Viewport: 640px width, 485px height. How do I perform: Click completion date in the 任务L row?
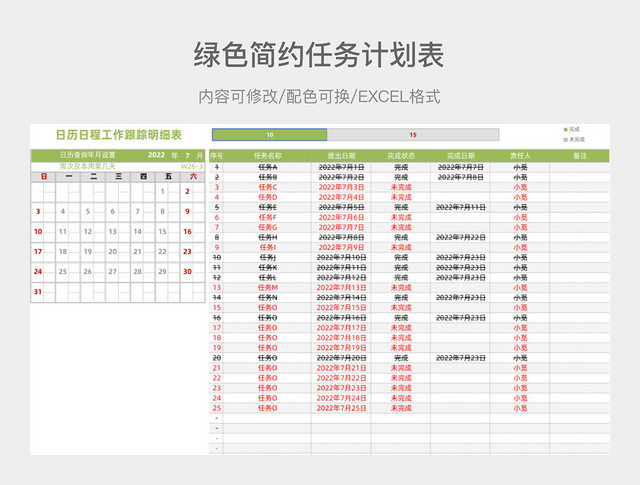tap(460, 278)
